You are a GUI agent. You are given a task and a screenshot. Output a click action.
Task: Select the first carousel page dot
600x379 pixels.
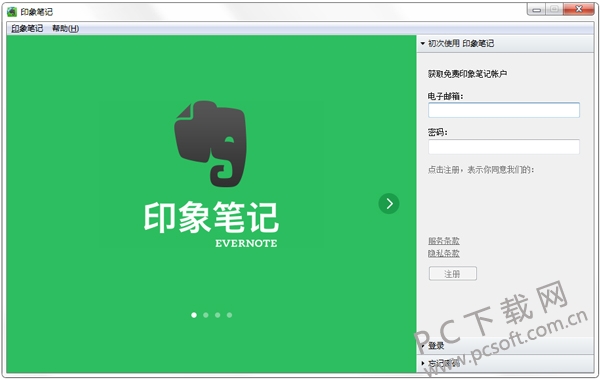(x=194, y=315)
